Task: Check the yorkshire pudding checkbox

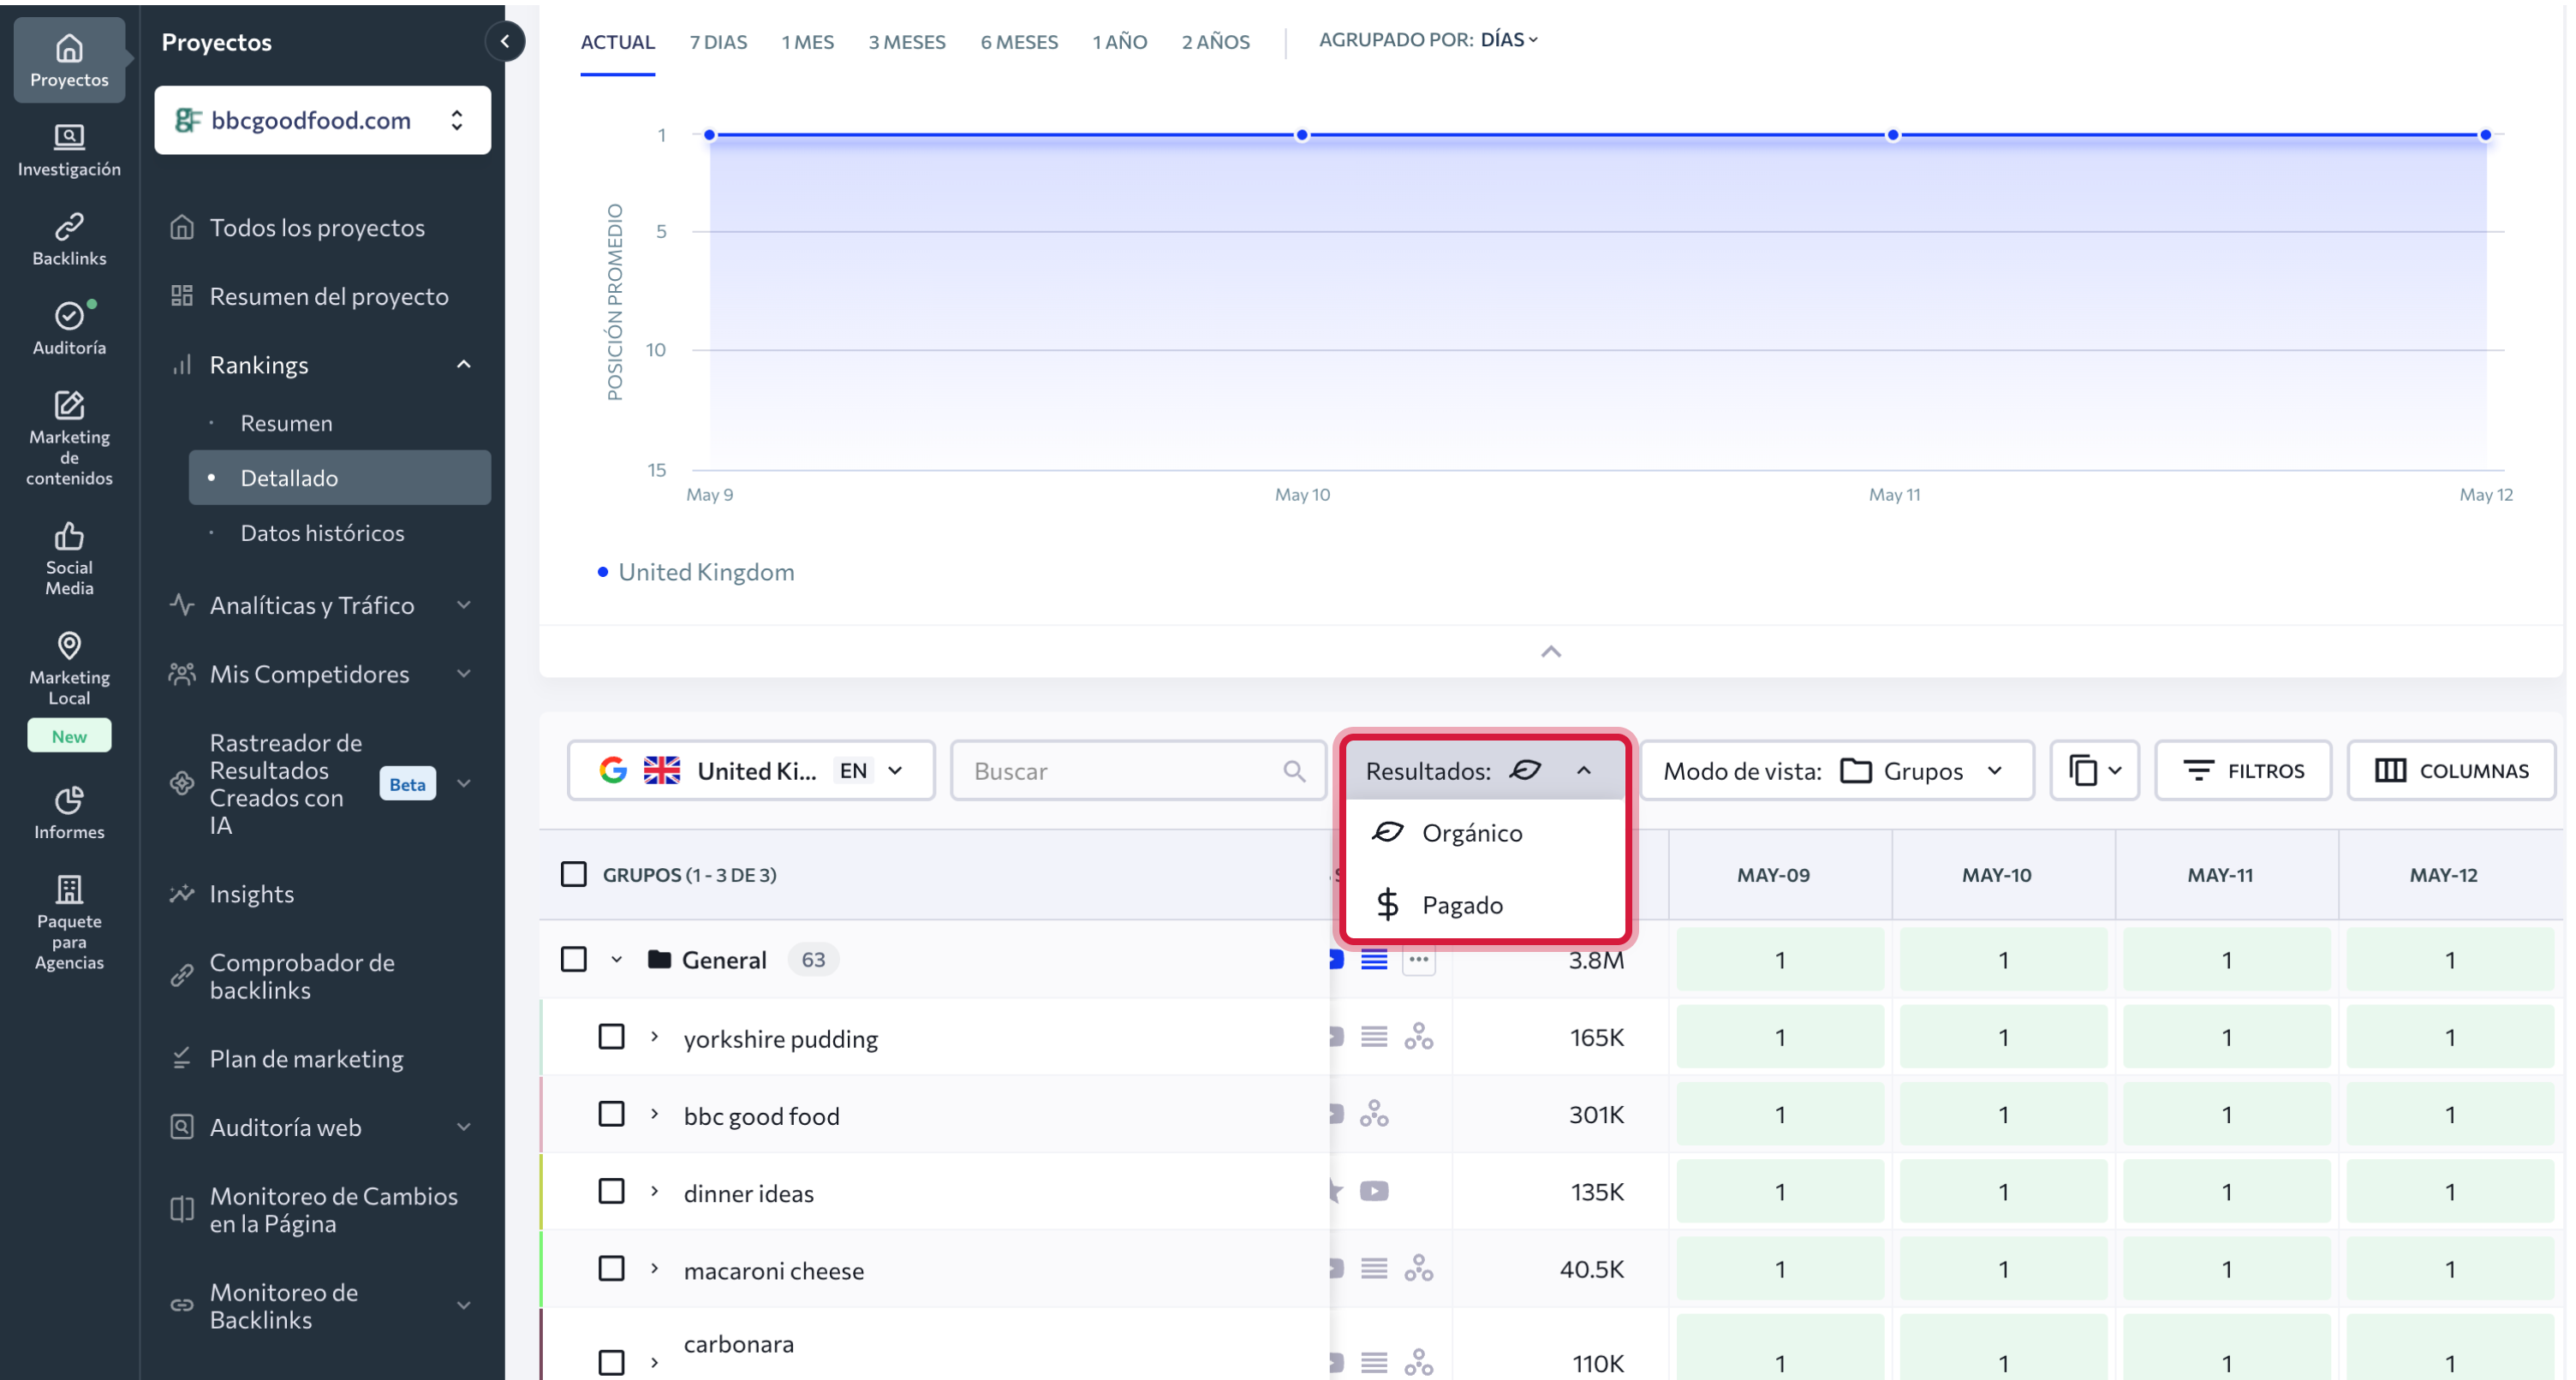Action: (611, 1036)
